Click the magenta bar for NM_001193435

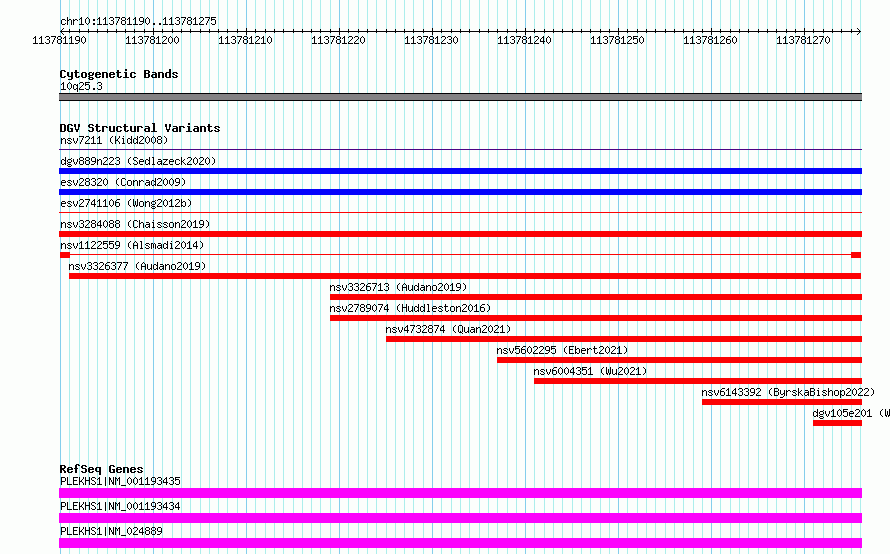460,493
